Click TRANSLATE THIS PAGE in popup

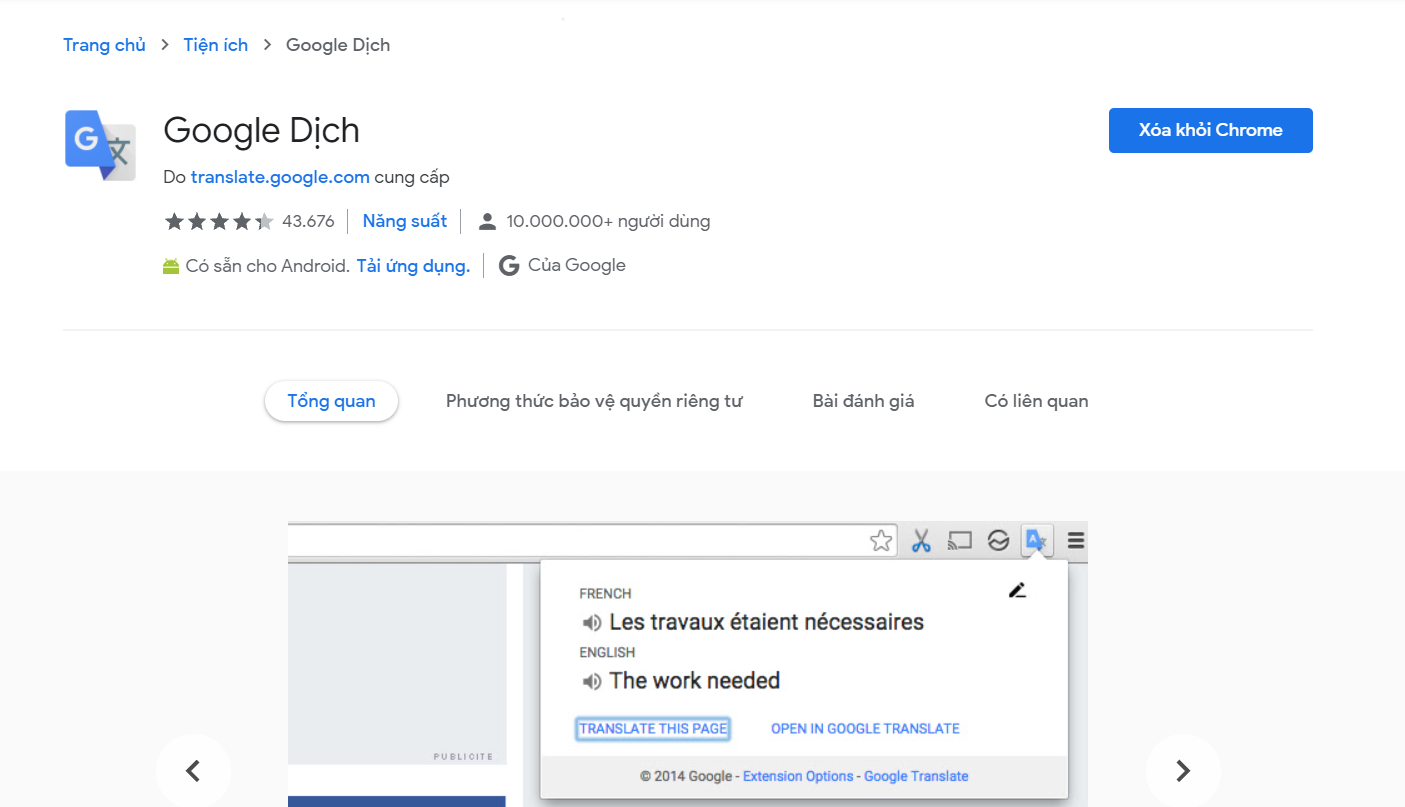coord(653,729)
